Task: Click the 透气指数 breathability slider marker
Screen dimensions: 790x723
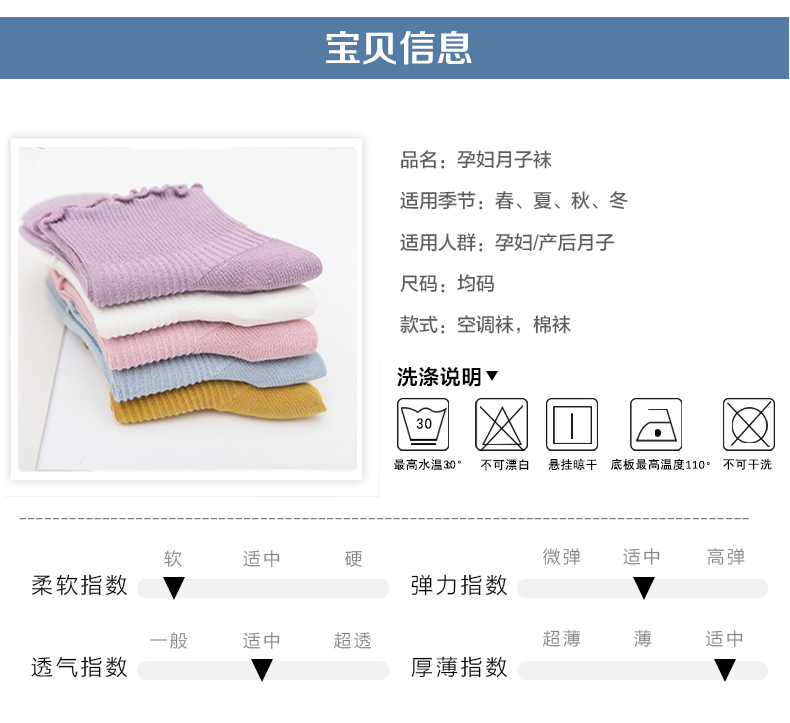Action: click(261, 671)
